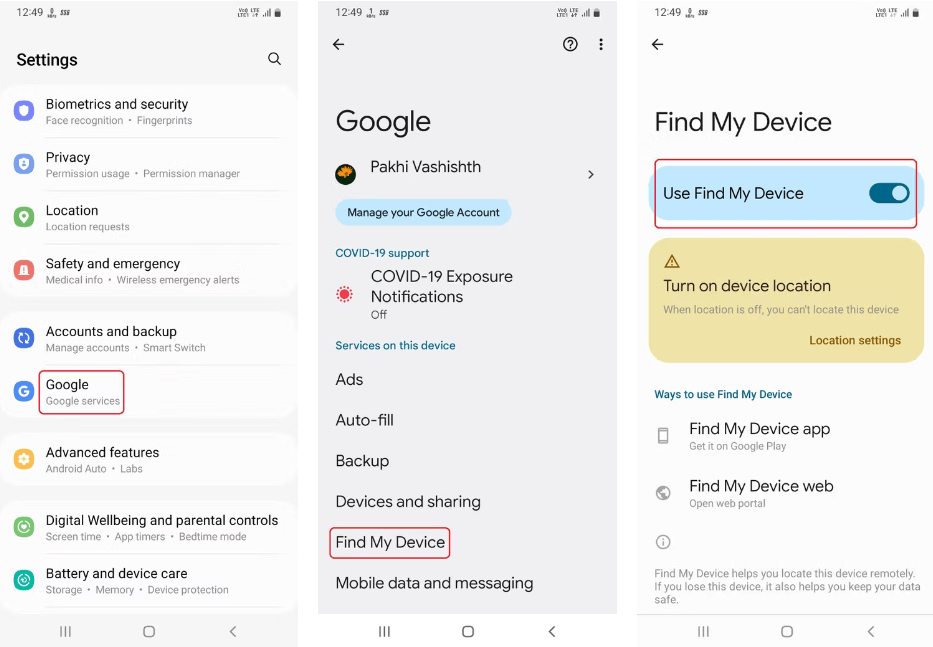Image resolution: width=933 pixels, height=647 pixels.
Task: Click Manage your Google Account
Action: click(423, 212)
